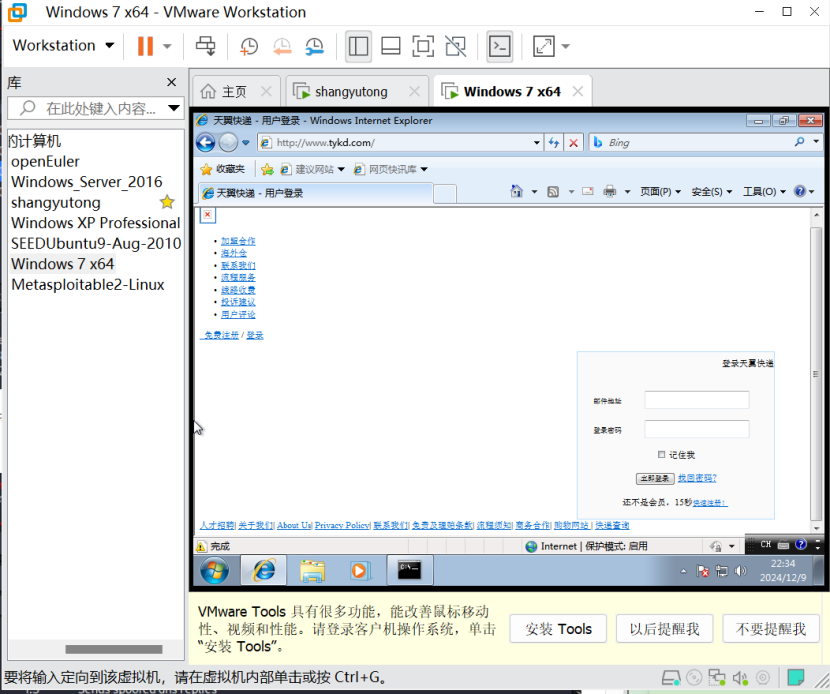Click in the 登录密码 password input field

pos(697,429)
